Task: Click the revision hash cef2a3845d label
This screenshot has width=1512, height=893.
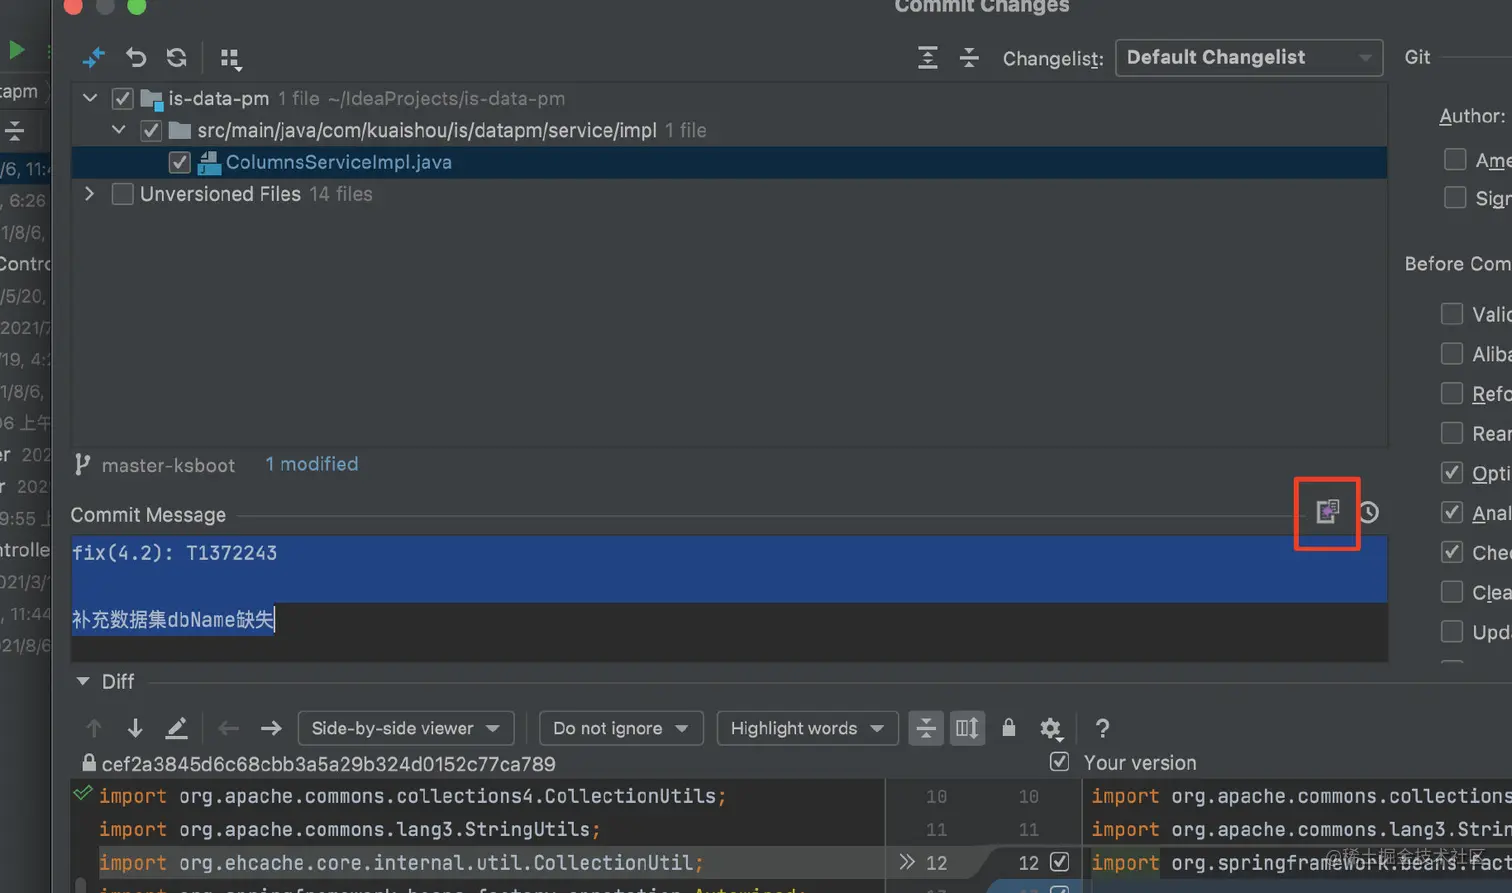Action: 328,764
